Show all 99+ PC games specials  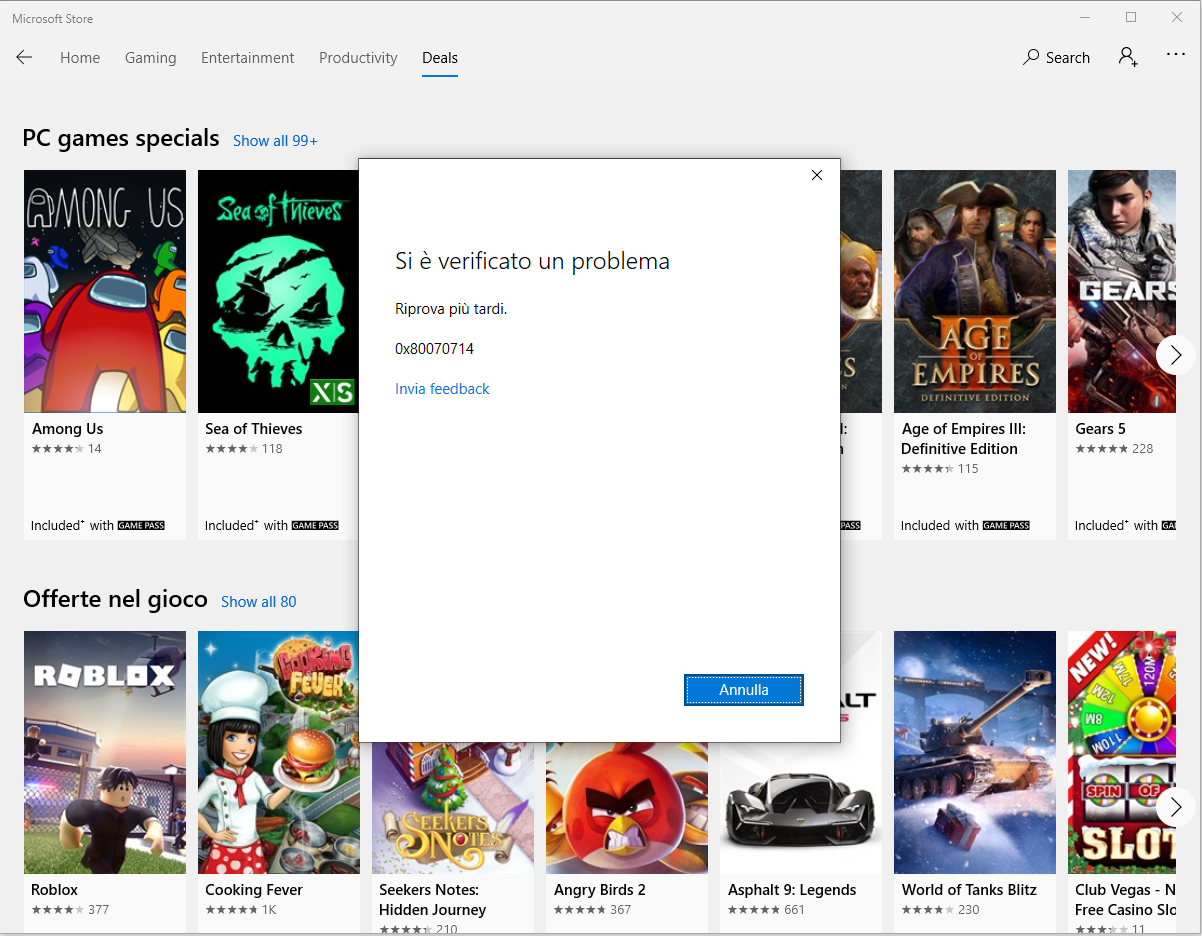275,141
